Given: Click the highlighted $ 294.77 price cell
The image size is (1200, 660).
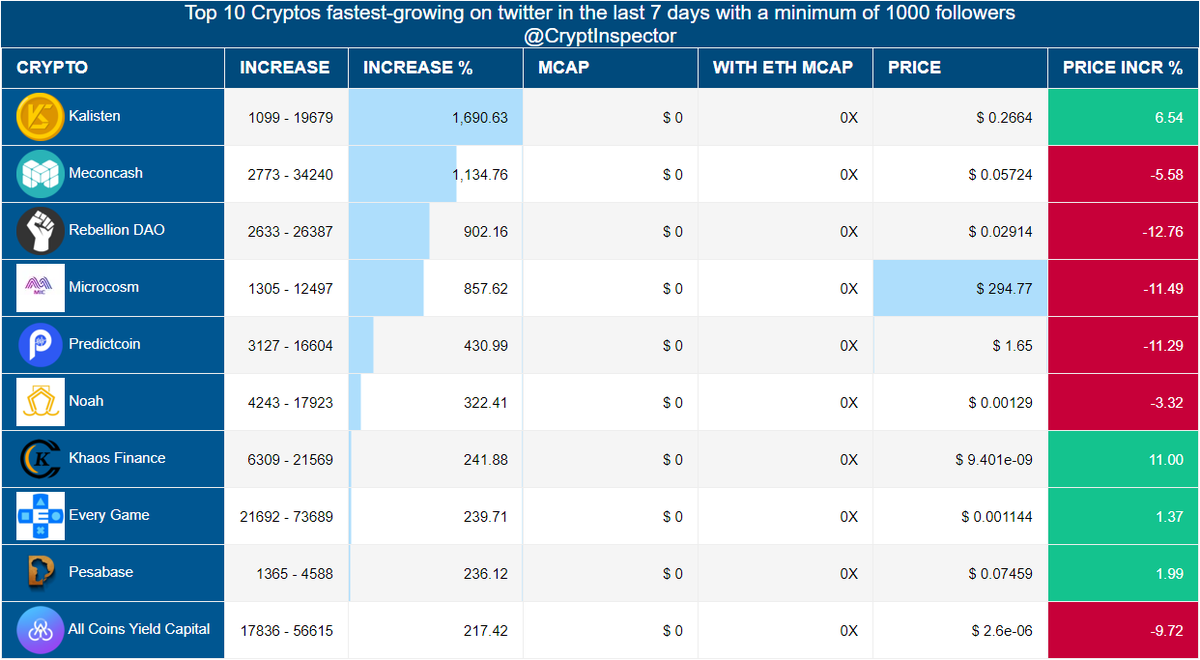Looking at the screenshot, I should pos(960,288).
